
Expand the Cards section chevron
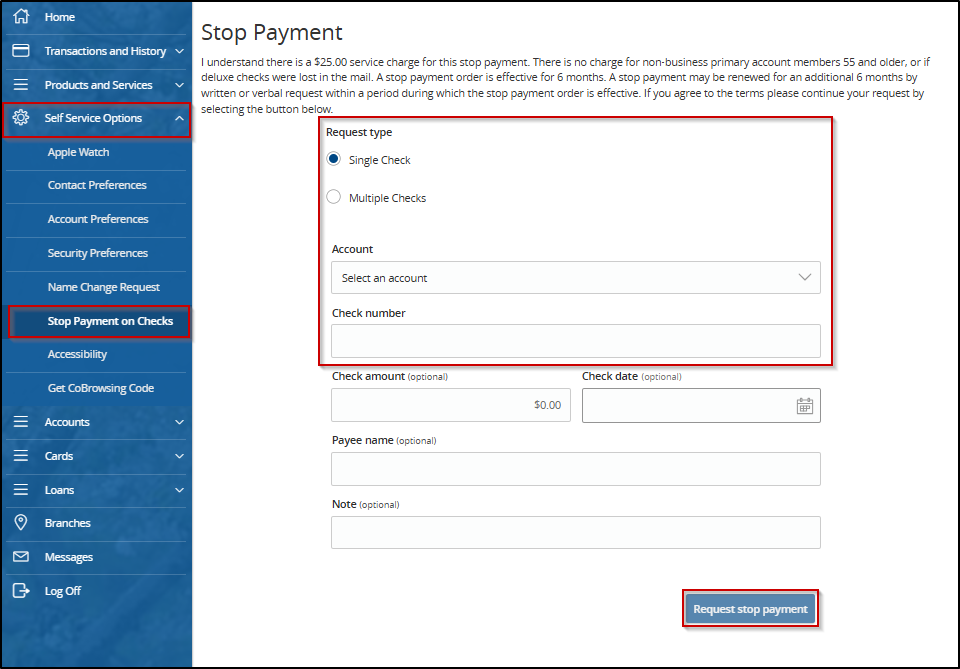point(180,456)
